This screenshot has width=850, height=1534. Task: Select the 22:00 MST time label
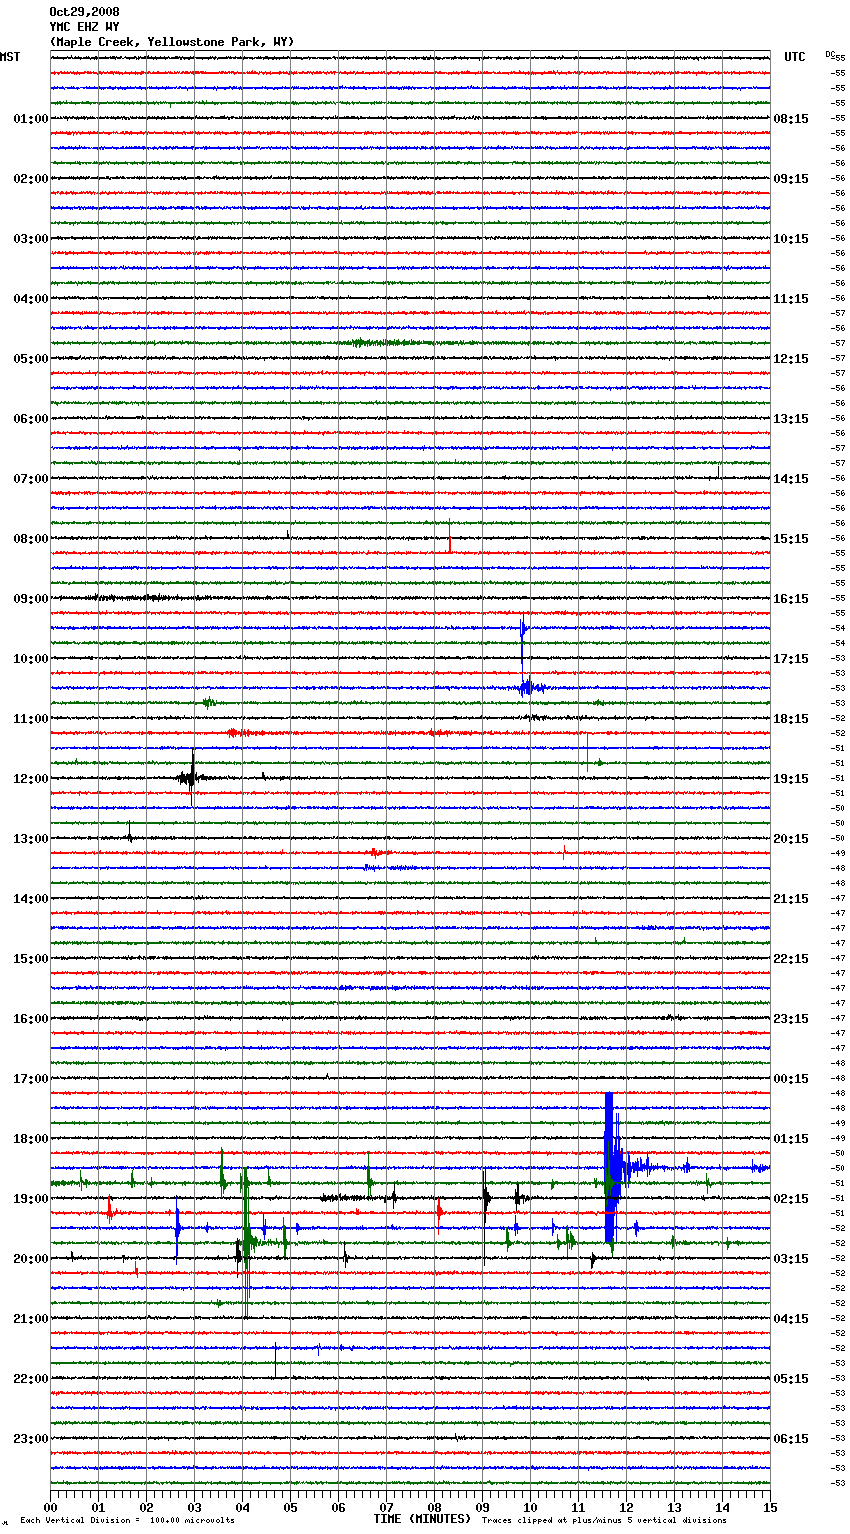(30, 1379)
